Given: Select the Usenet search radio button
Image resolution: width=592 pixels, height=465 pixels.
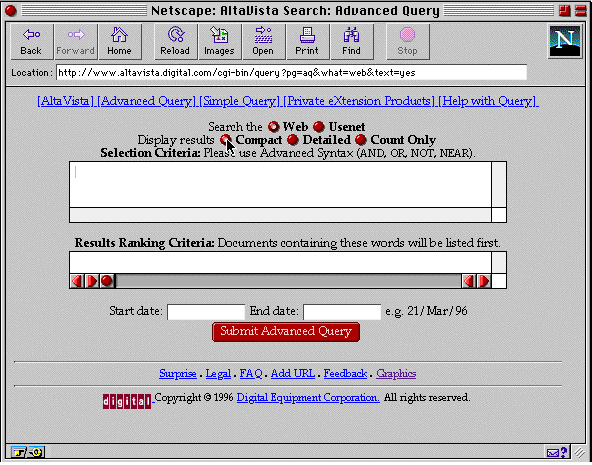Looking at the screenshot, I should (x=319, y=127).
